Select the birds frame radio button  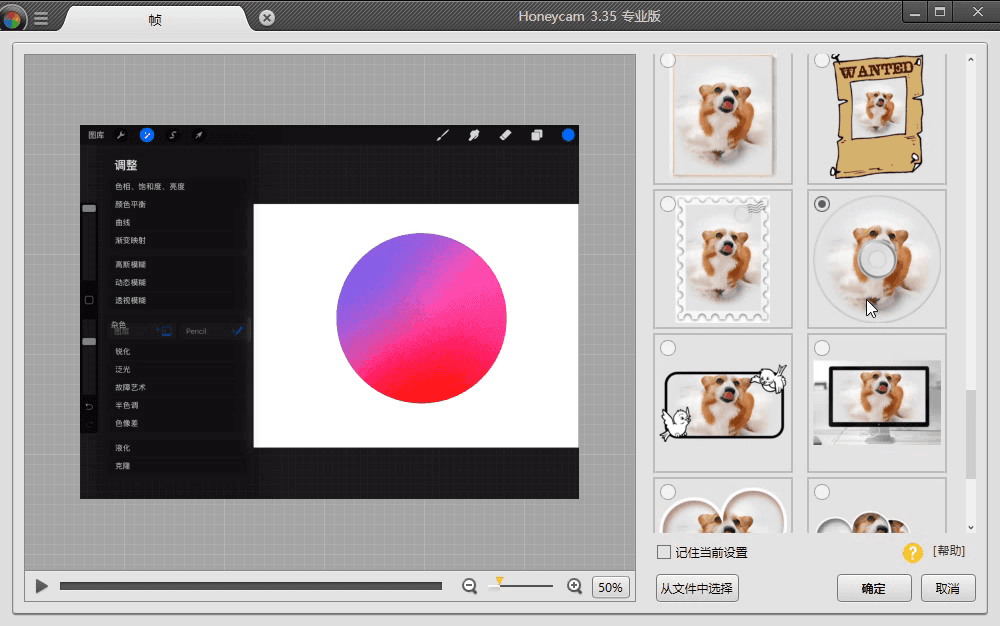point(668,348)
